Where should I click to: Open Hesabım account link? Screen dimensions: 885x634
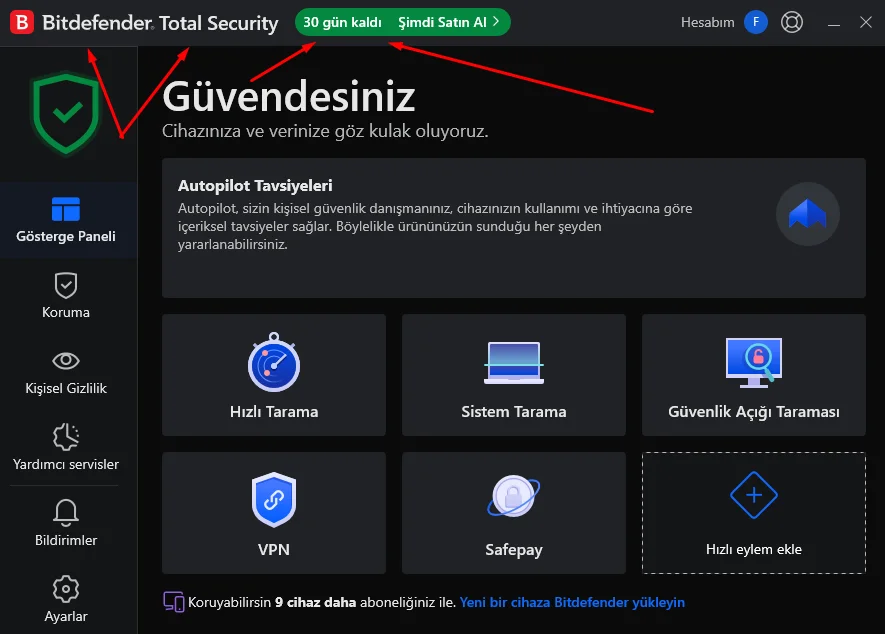708,22
